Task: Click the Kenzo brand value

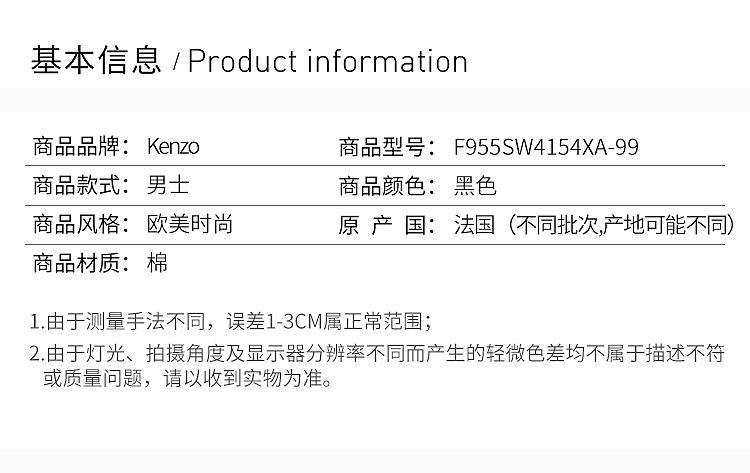Action: (x=173, y=147)
